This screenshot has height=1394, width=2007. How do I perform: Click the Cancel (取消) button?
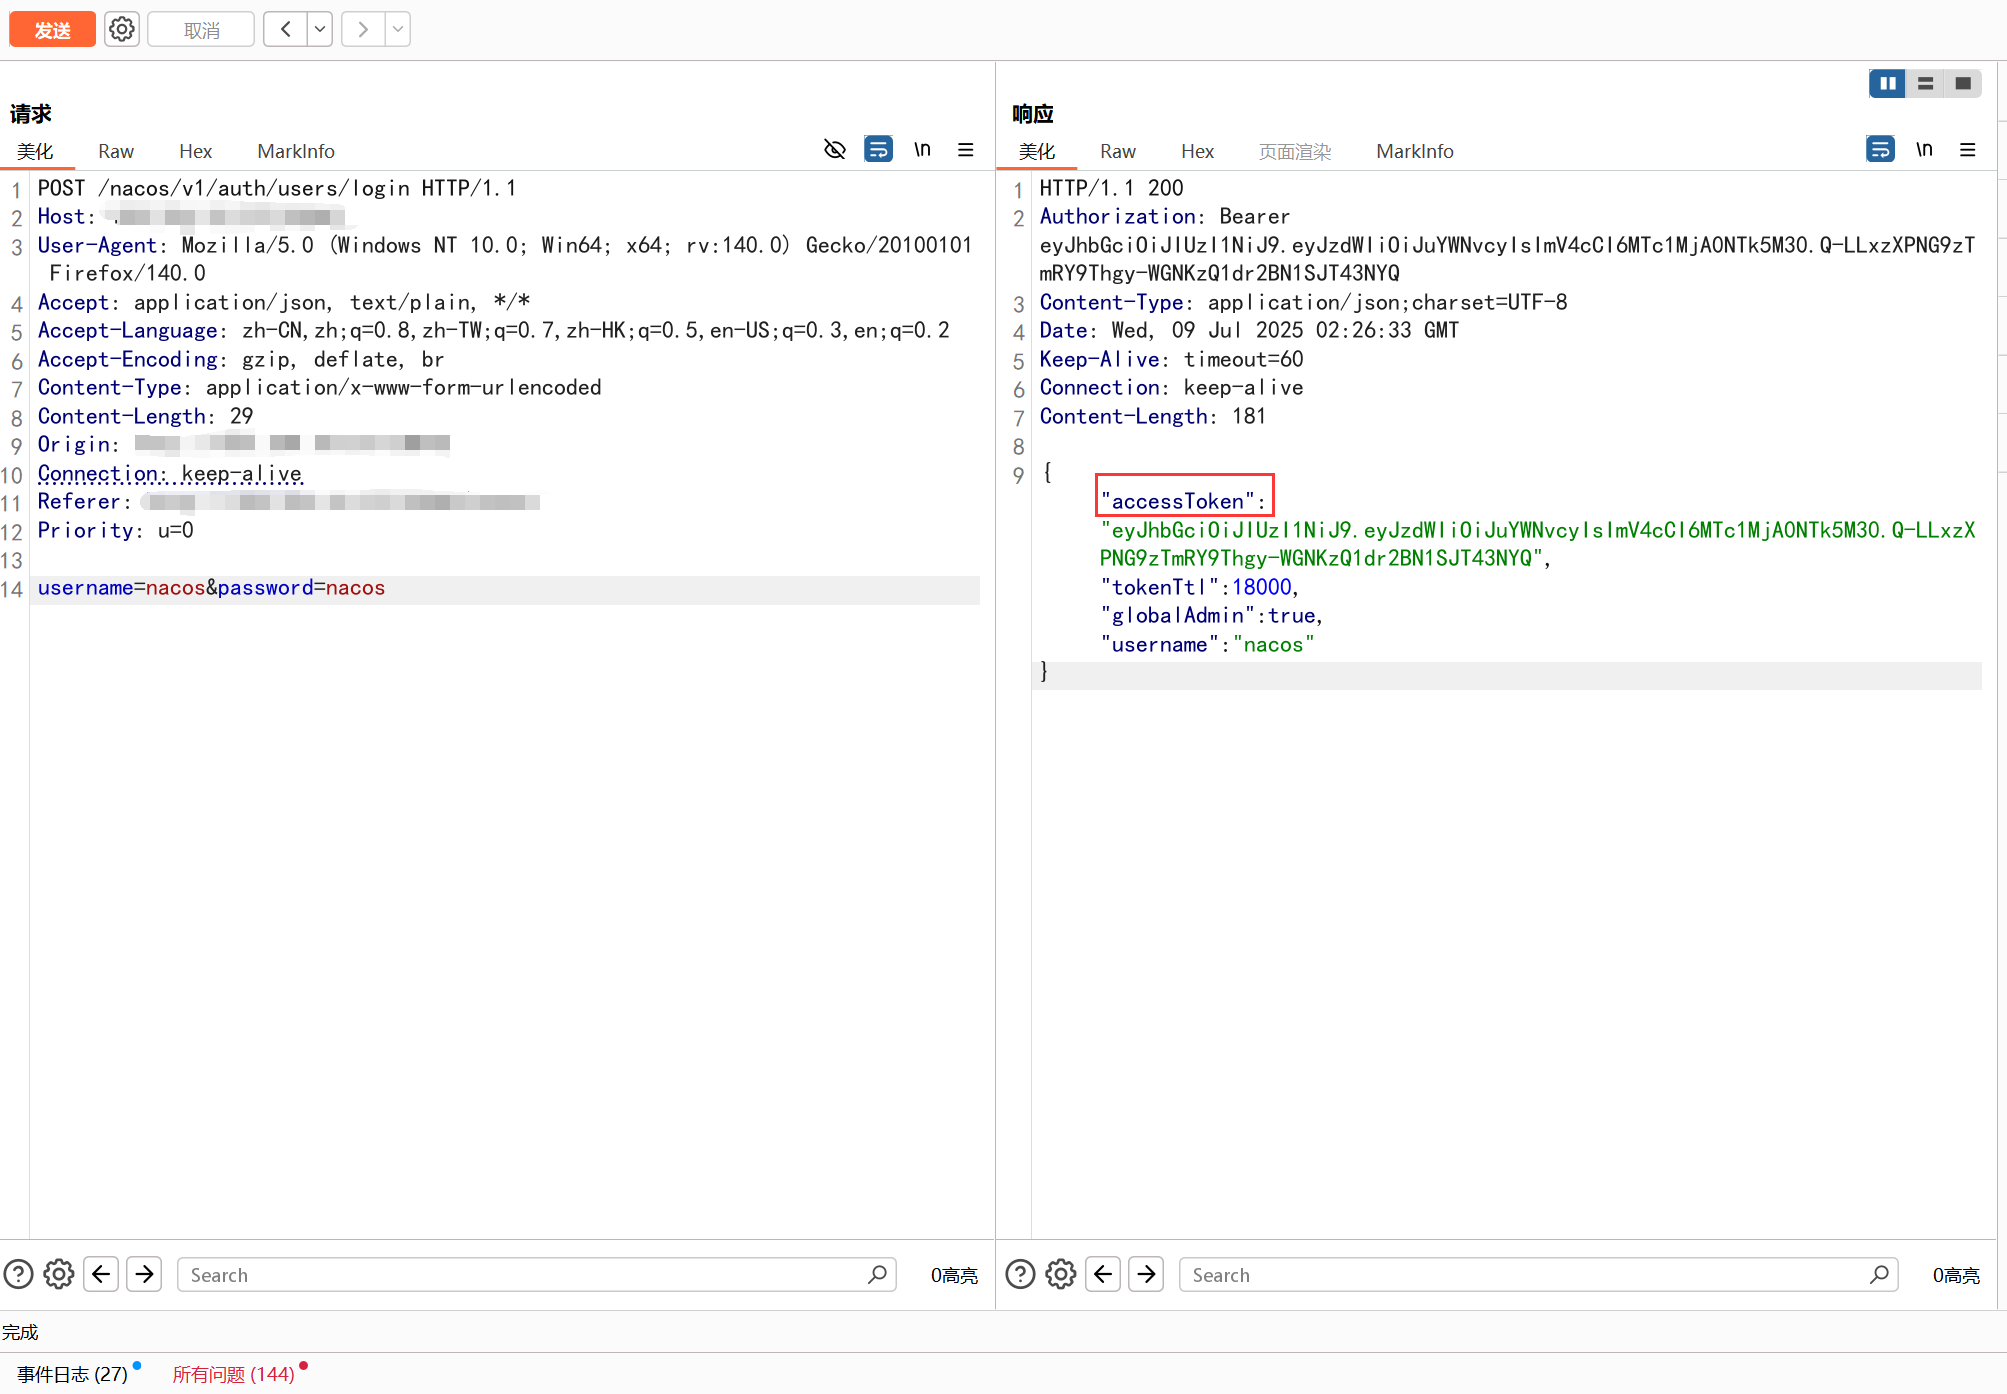click(201, 30)
